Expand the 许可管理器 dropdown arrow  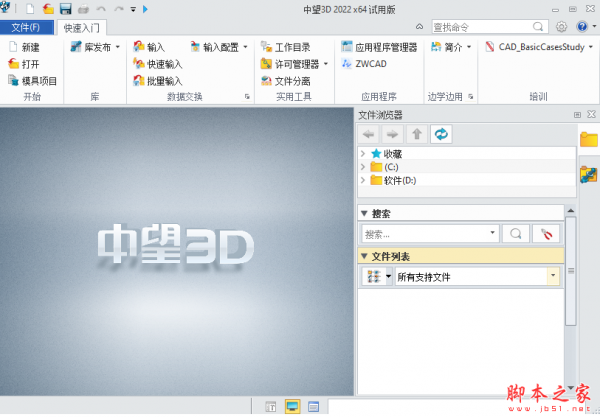[326, 64]
